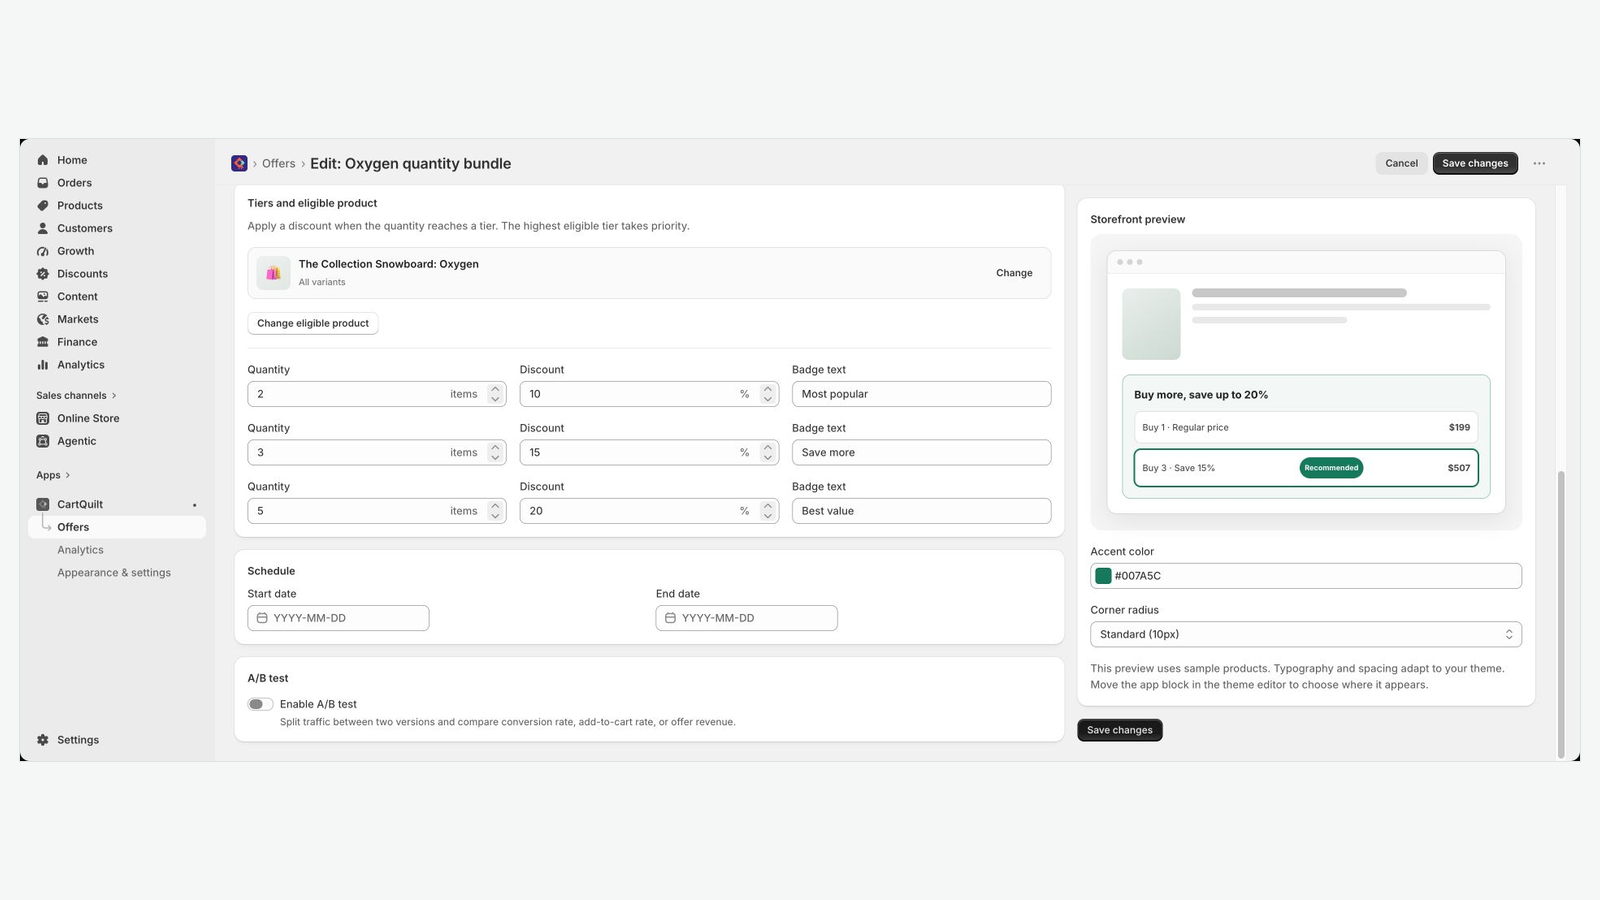
Task: Click the Discount field showing 20 percent
Action: click(649, 511)
